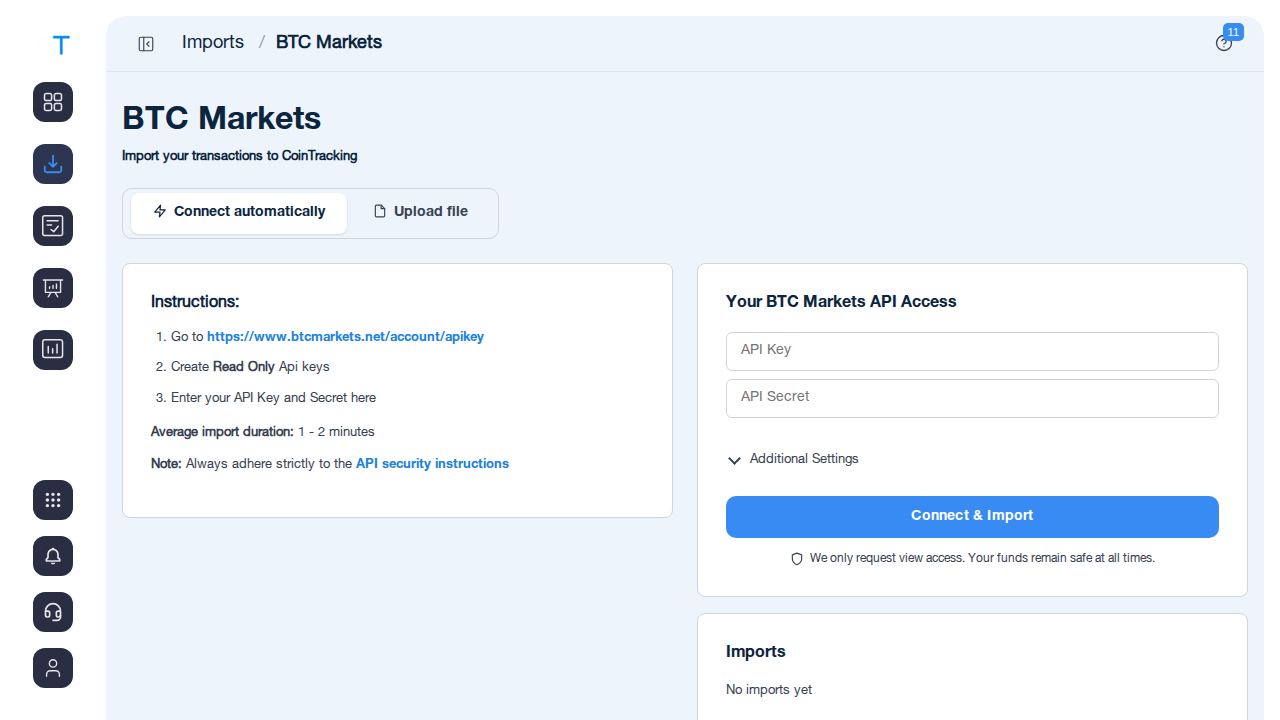
Task: Click 'Enter your API Key and Secret here' step
Action: 273,398
